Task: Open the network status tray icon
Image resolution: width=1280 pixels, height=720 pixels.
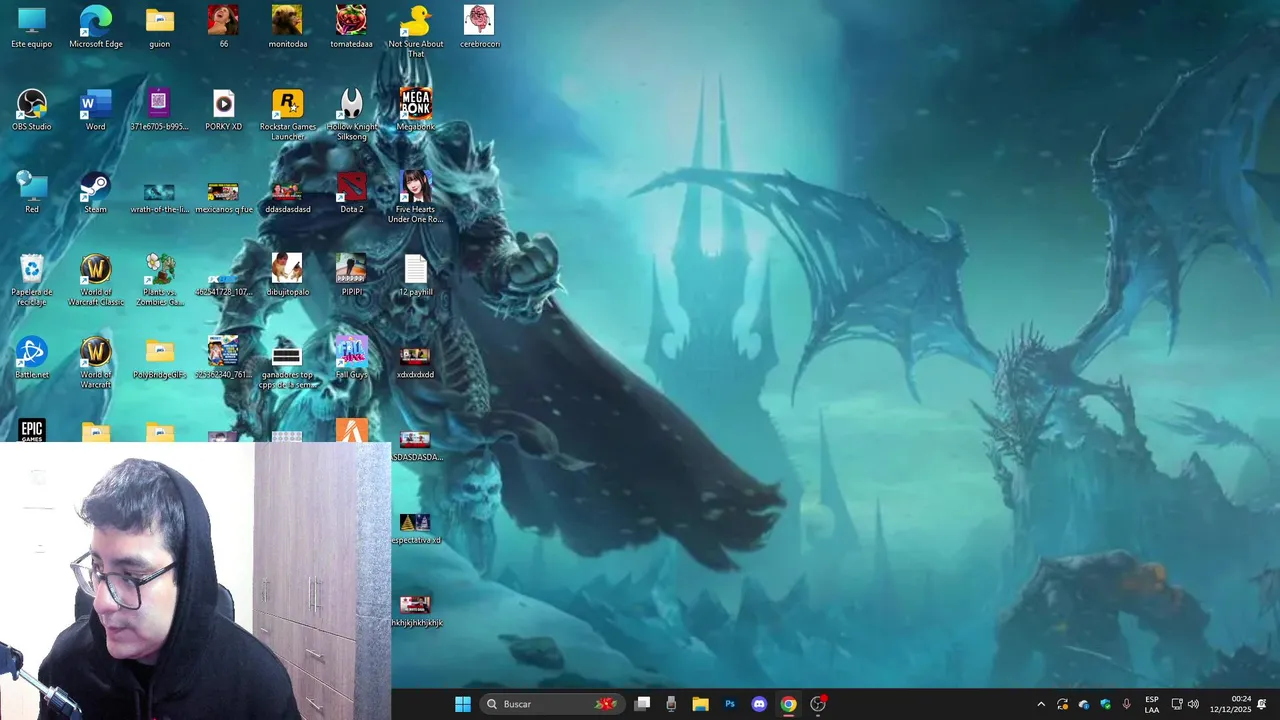Action: [1176, 704]
